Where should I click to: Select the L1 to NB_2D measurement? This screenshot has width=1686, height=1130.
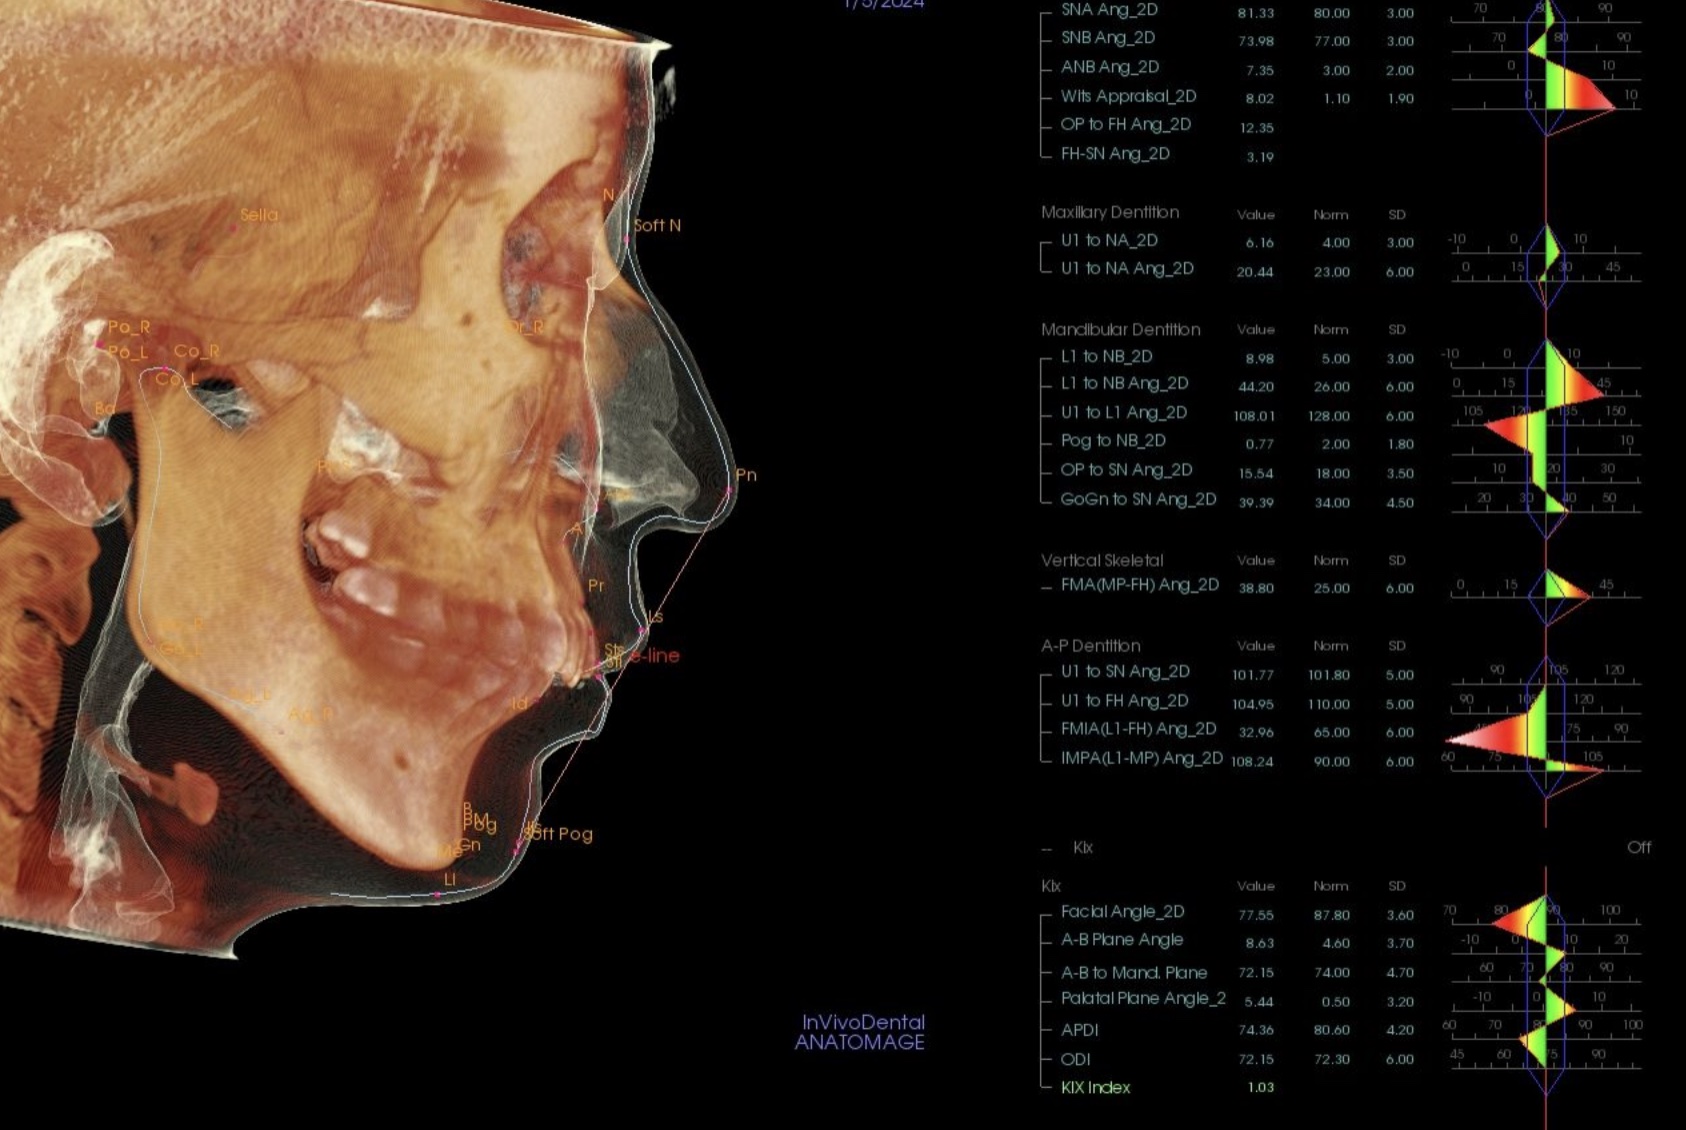1238,357
